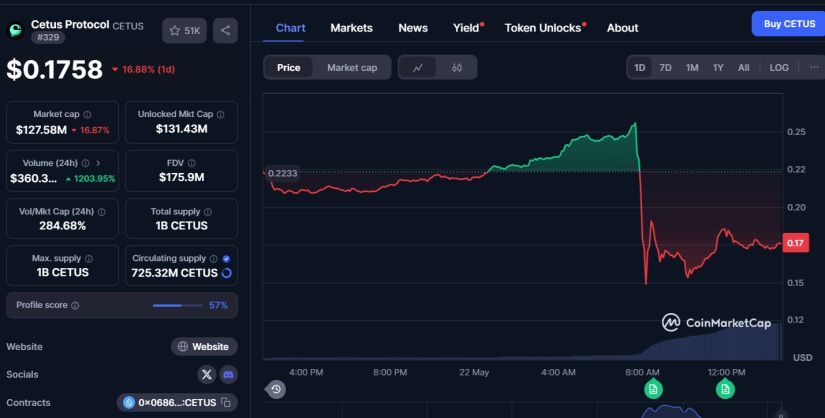
Task: Click the #329 rank badge
Action: pyautogui.click(x=48, y=37)
